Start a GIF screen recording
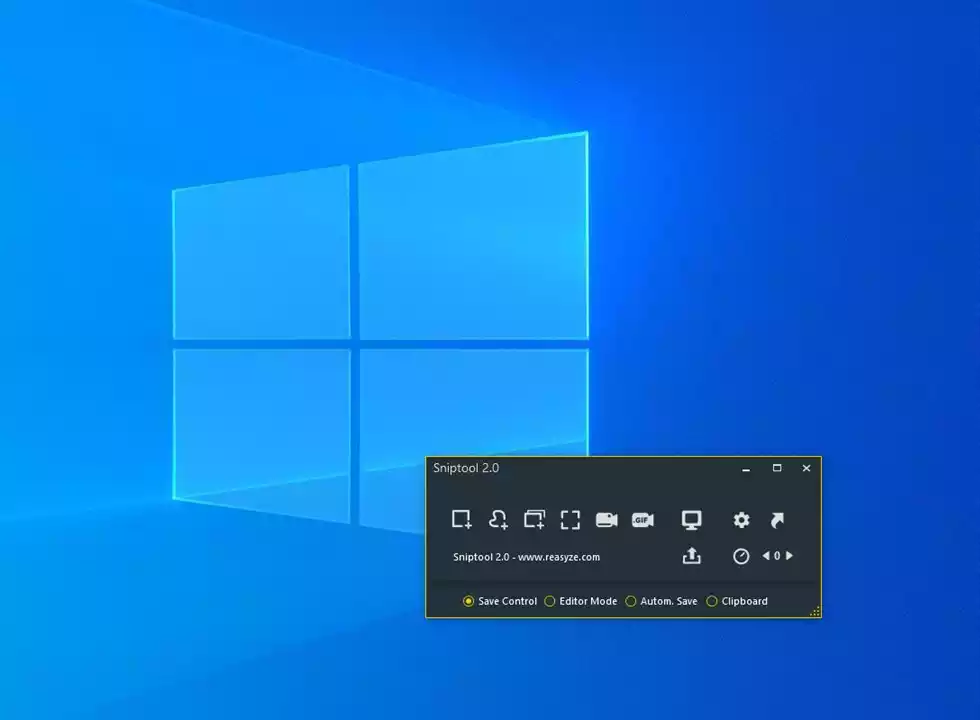This screenshot has height=720, width=980. (x=641, y=520)
